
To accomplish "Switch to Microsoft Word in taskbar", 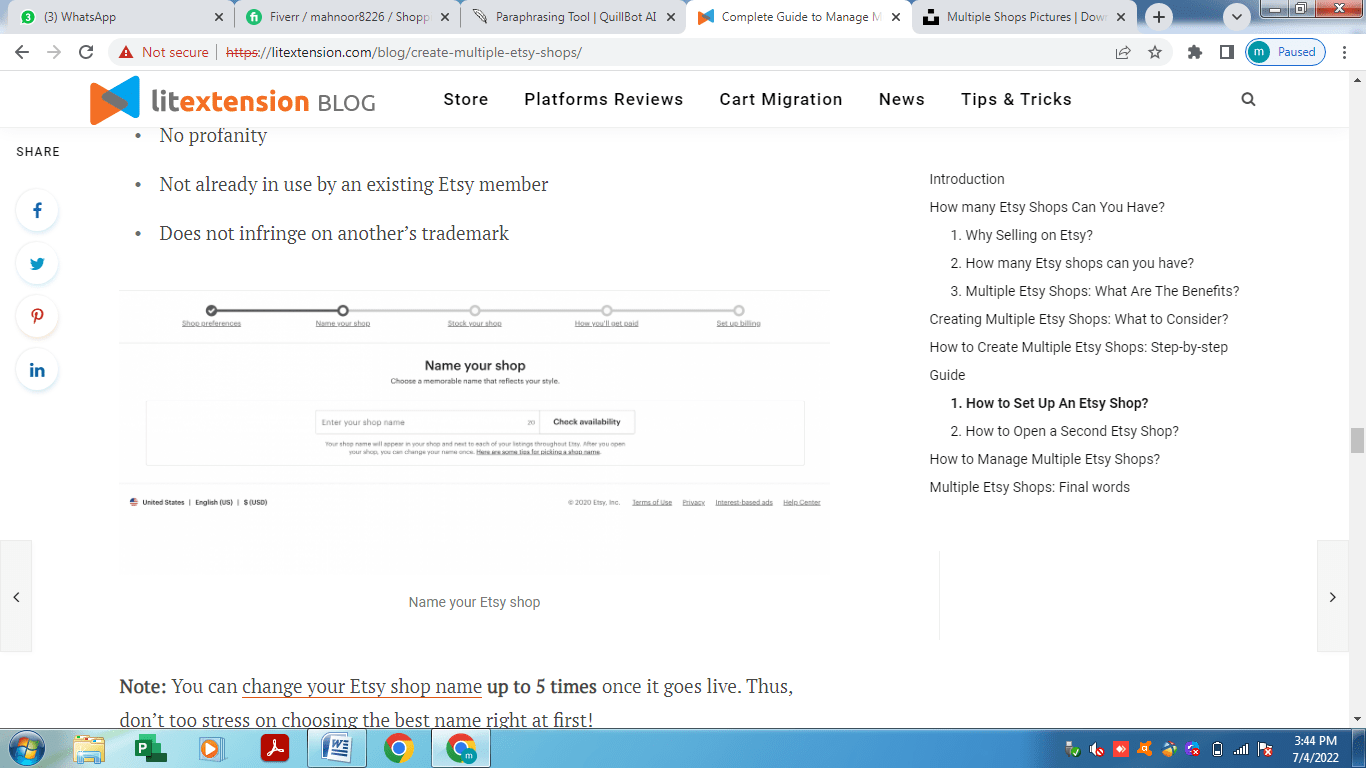I will coord(336,748).
